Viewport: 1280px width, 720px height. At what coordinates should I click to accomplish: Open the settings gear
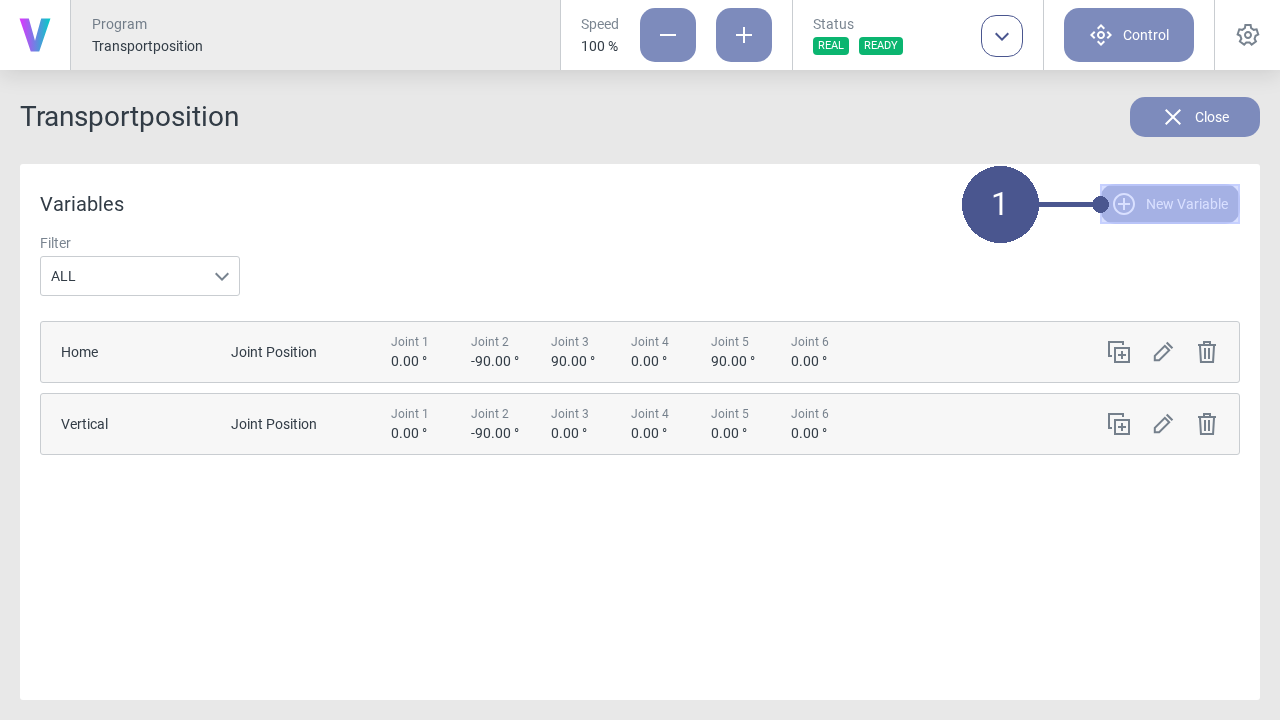[1247, 34]
